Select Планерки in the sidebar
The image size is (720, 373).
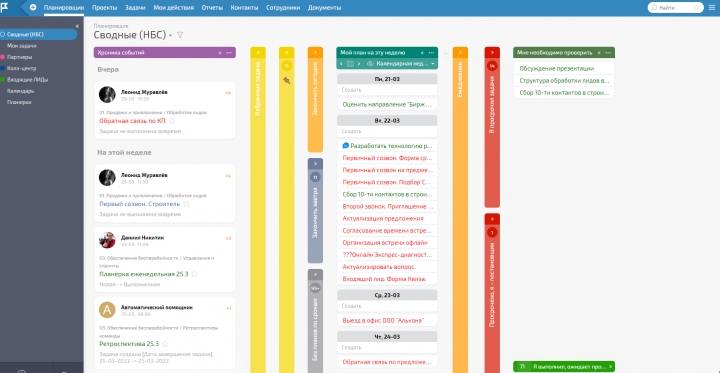[19, 102]
